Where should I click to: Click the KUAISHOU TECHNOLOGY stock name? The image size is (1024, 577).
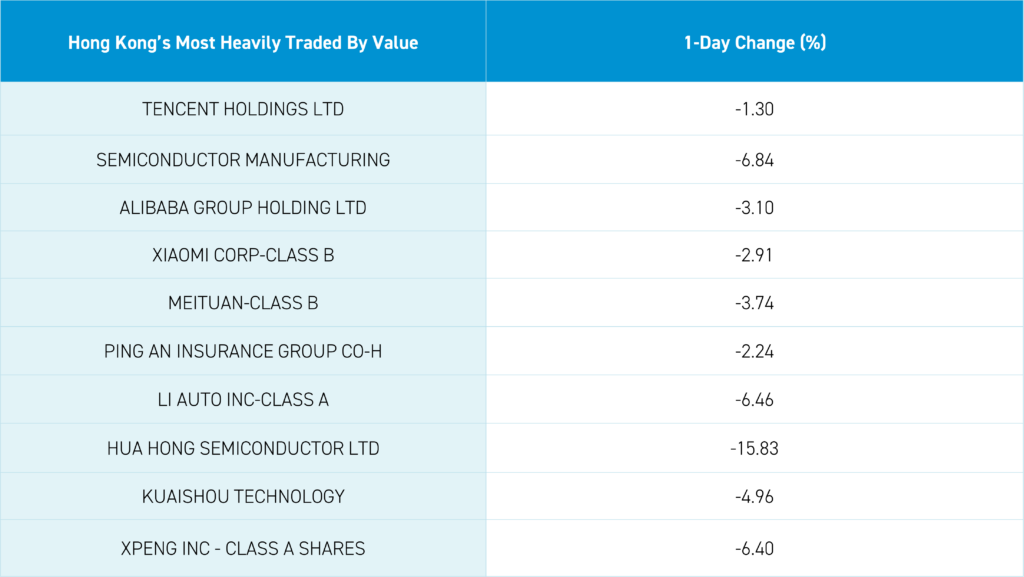[x=243, y=497]
